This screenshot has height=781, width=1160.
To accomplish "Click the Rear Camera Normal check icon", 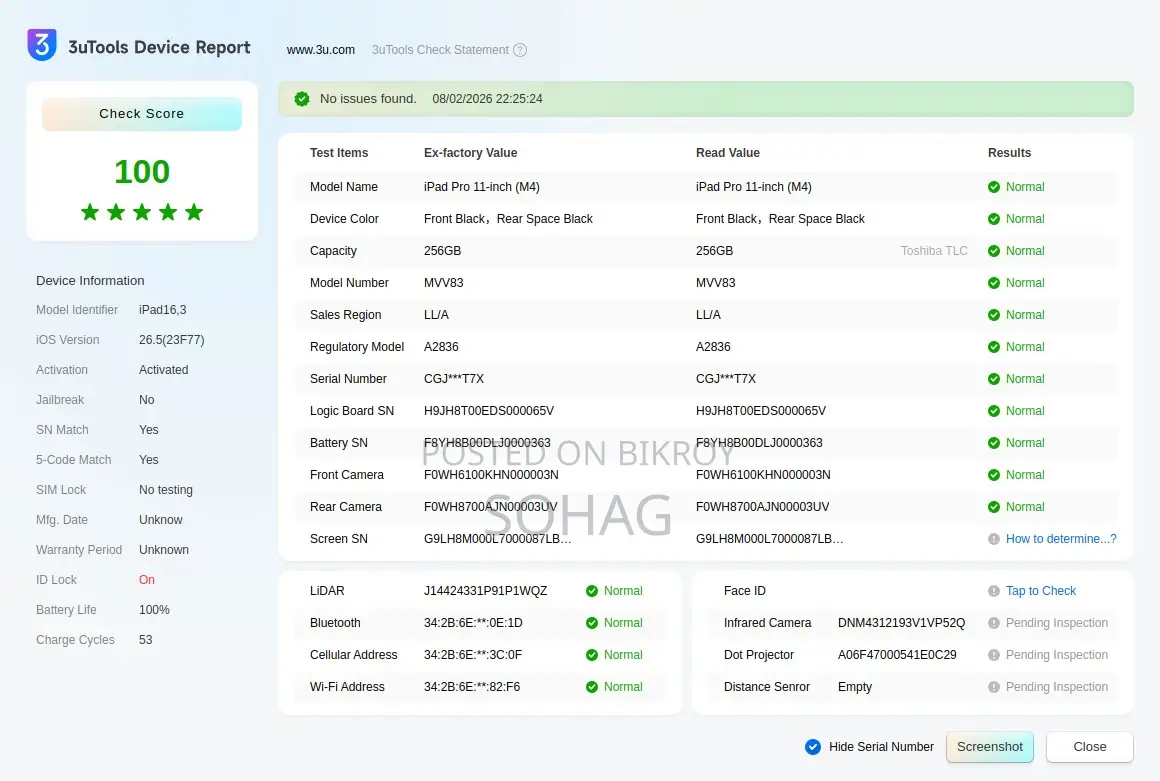I will [994, 507].
